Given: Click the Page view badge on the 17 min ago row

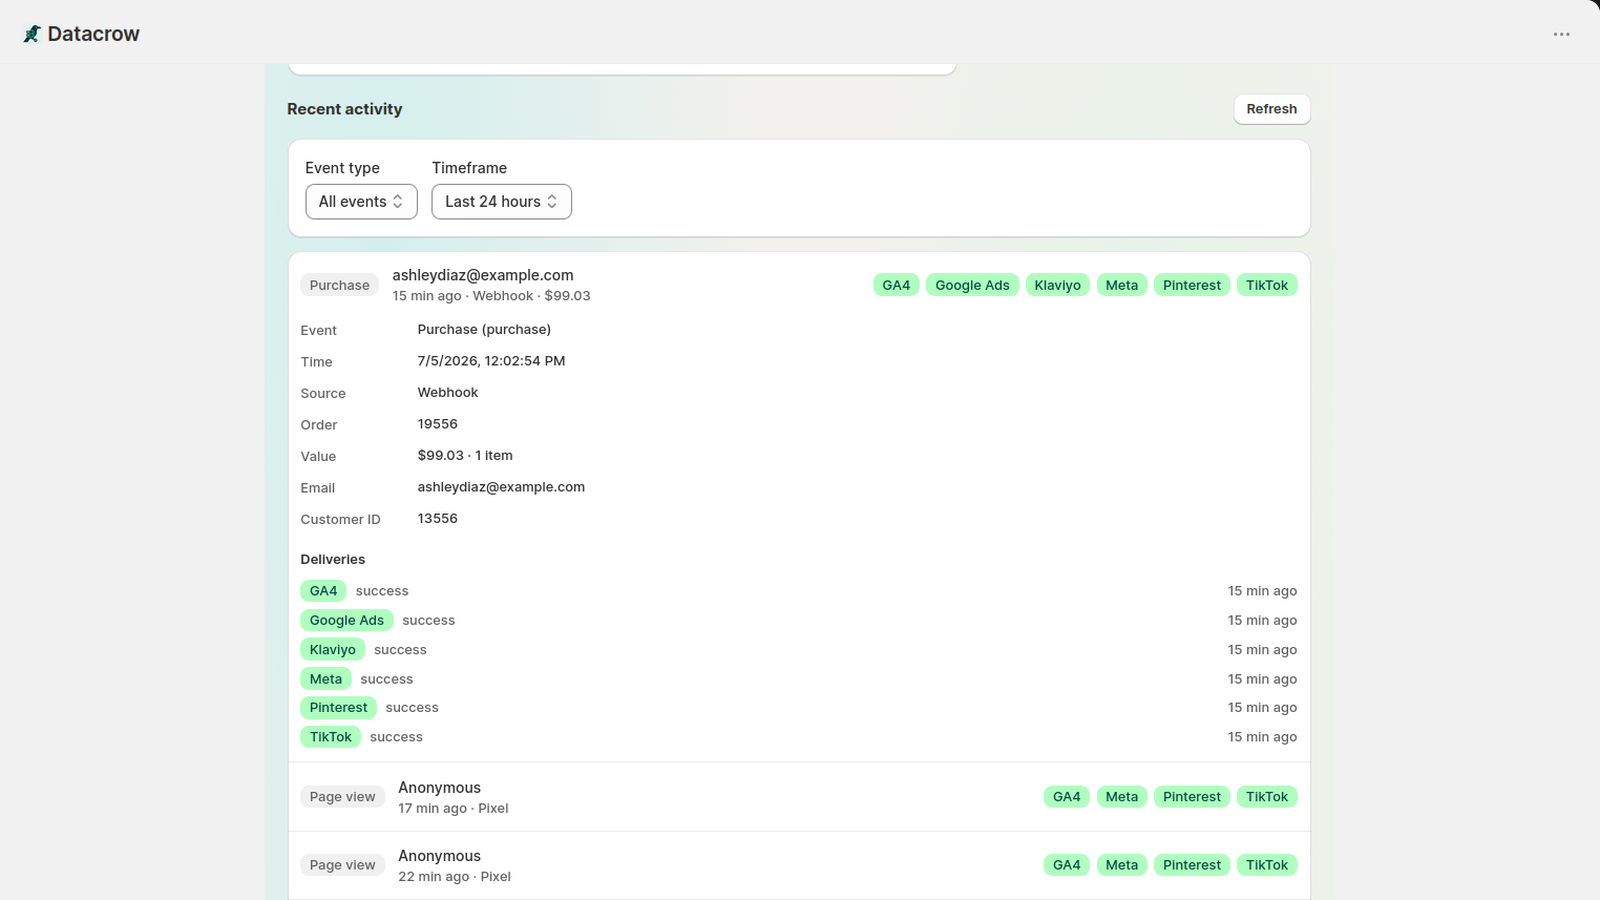Looking at the screenshot, I should click(x=342, y=797).
